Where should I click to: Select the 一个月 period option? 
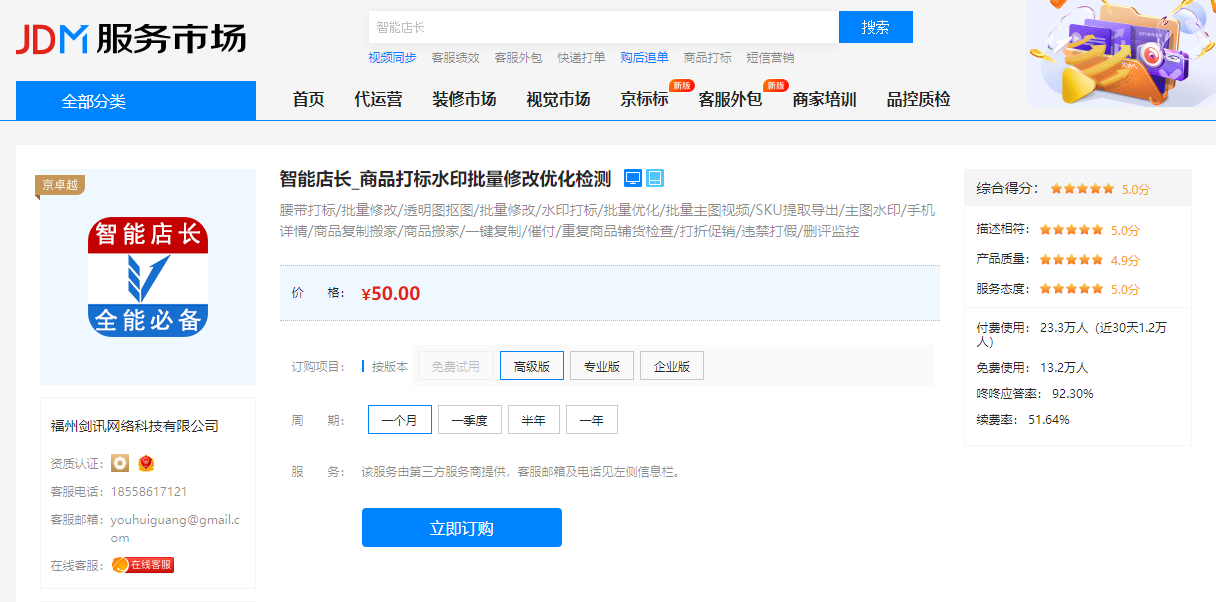(x=400, y=420)
